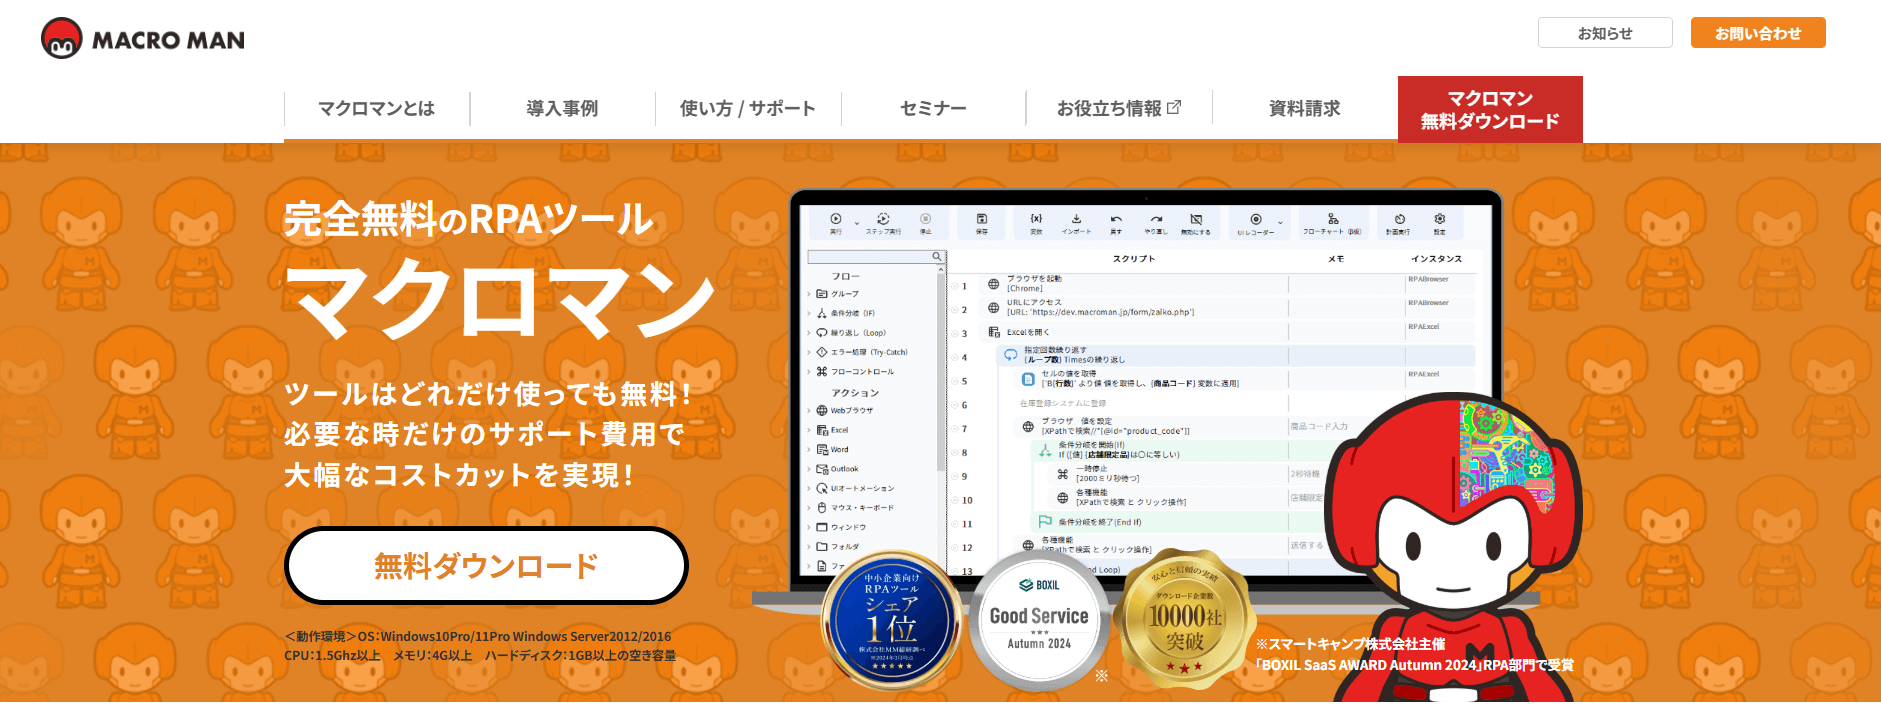
Task: Click the UIレコーダー record icon
Action: point(1256,219)
